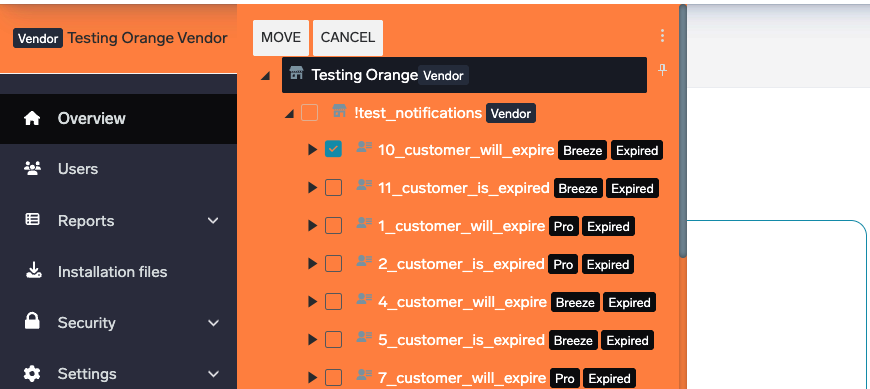870x389 pixels.
Task: Uncheck the 10_customer_will_expire checkbox
Action: 333,149
